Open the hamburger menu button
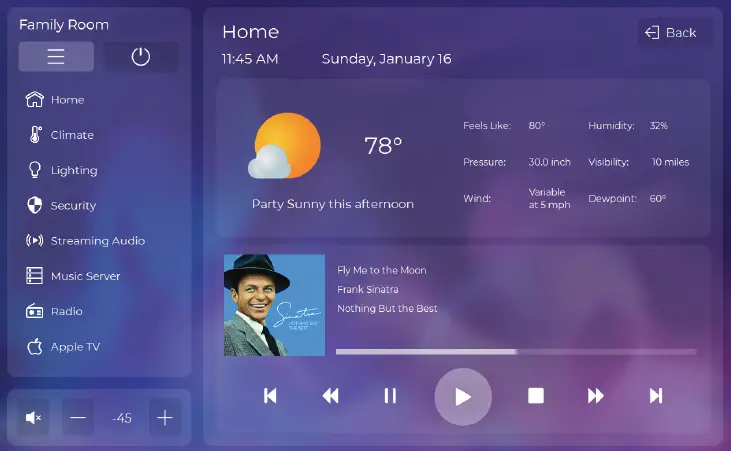Screen dimensions: 731x451 pos(56,56)
